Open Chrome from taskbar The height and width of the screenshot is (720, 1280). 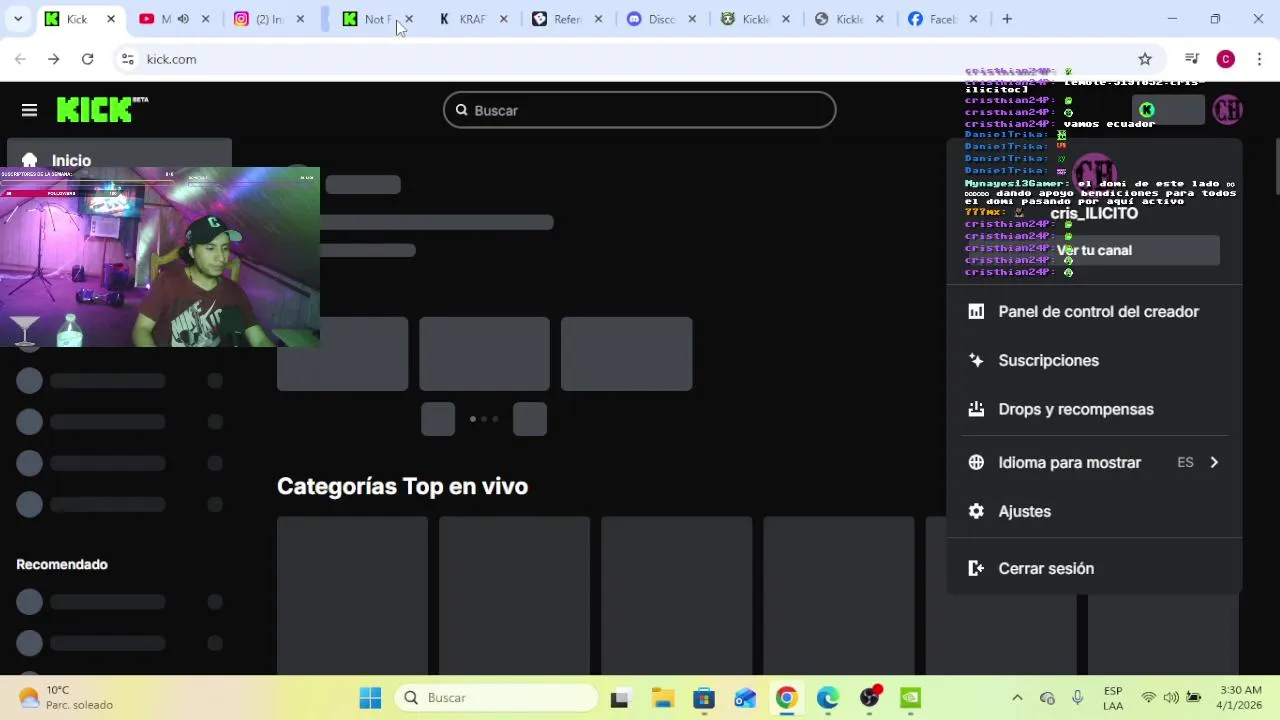coord(787,698)
